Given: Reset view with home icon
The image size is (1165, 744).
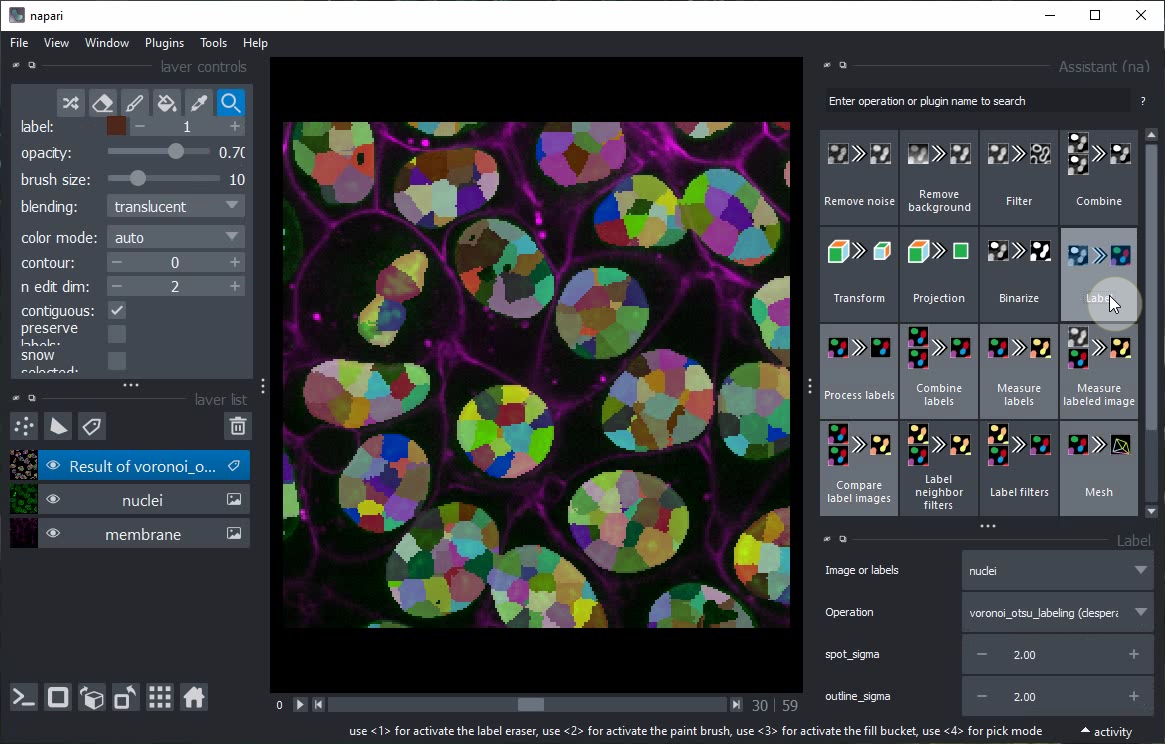Looking at the screenshot, I should [x=194, y=698].
